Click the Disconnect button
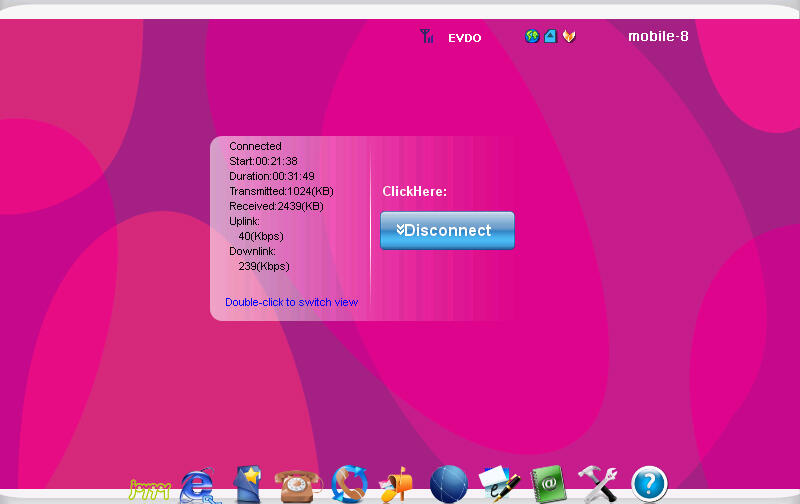800x504 pixels. point(447,231)
